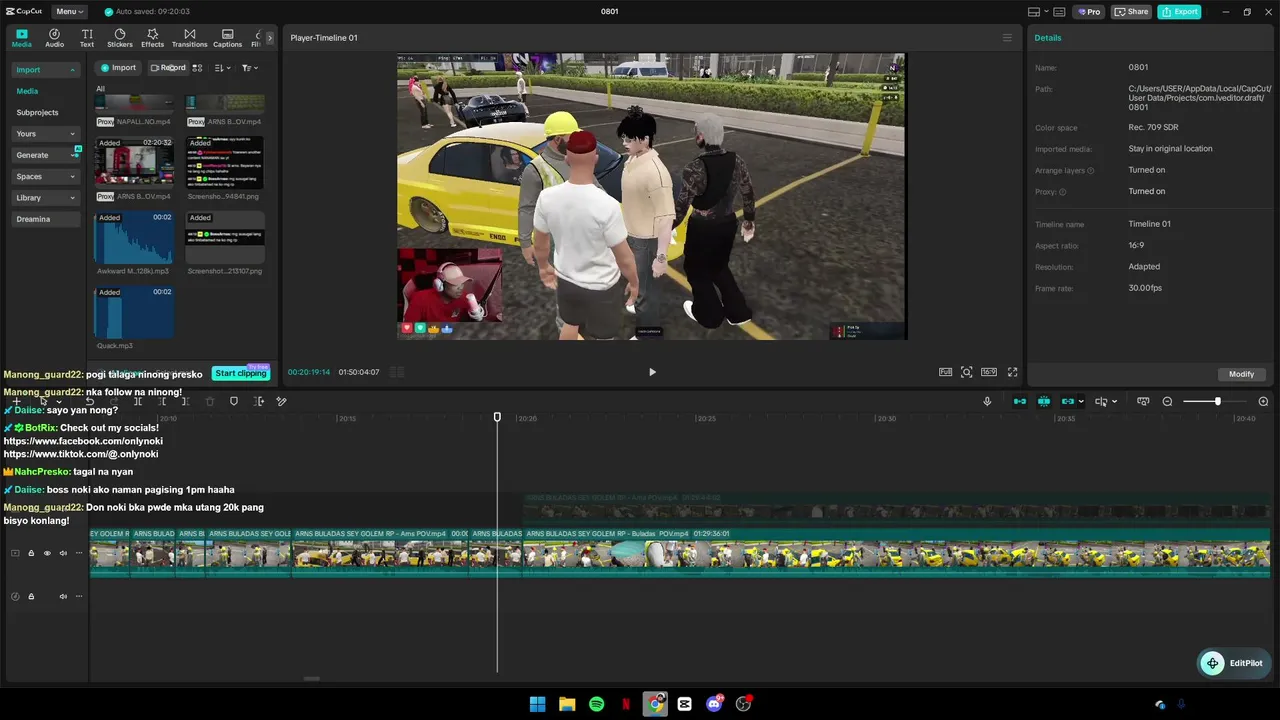1280x720 pixels.
Task: Toggle main track magnet
Action: pyautogui.click(x=1019, y=402)
